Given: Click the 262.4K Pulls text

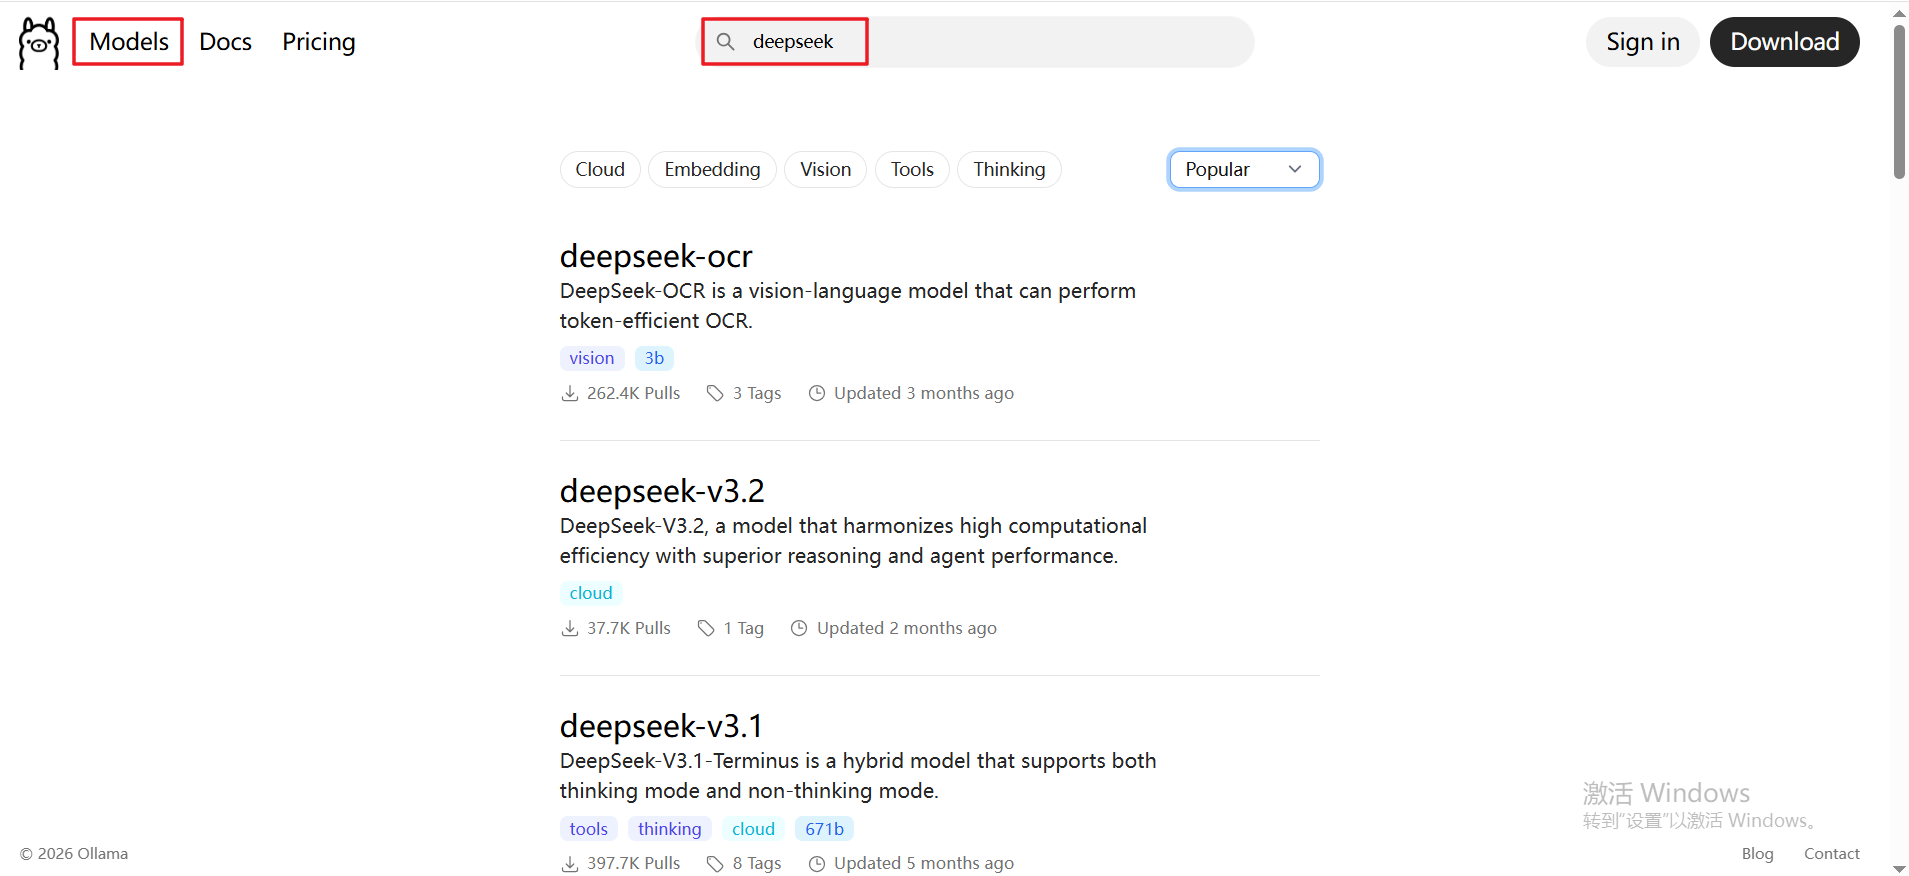Looking at the screenshot, I should (633, 393).
